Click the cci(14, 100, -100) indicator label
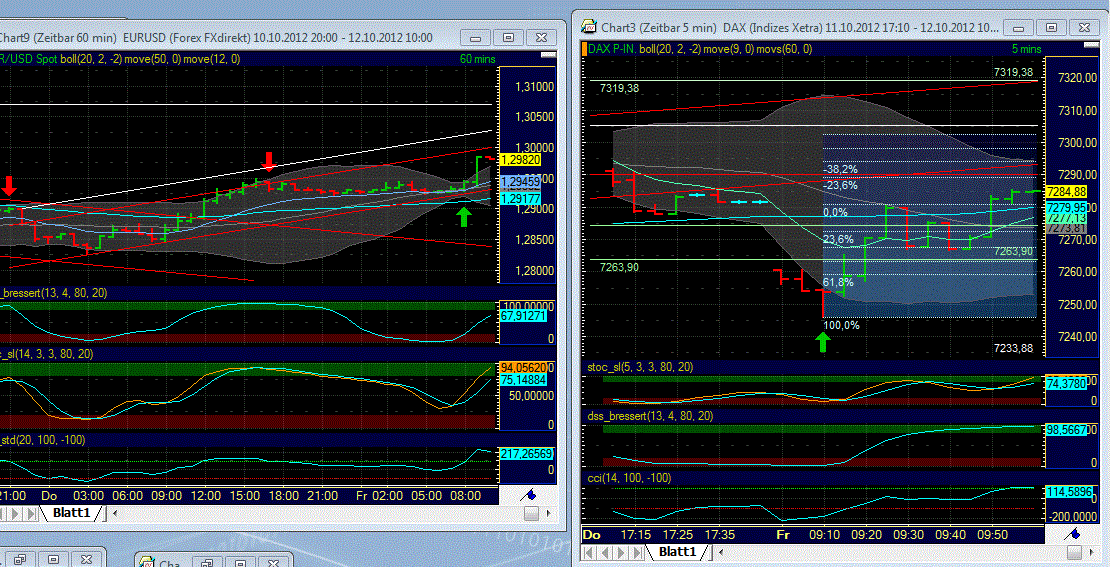Image resolution: width=1110 pixels, height=567 pixels. [x=629, y=478]
